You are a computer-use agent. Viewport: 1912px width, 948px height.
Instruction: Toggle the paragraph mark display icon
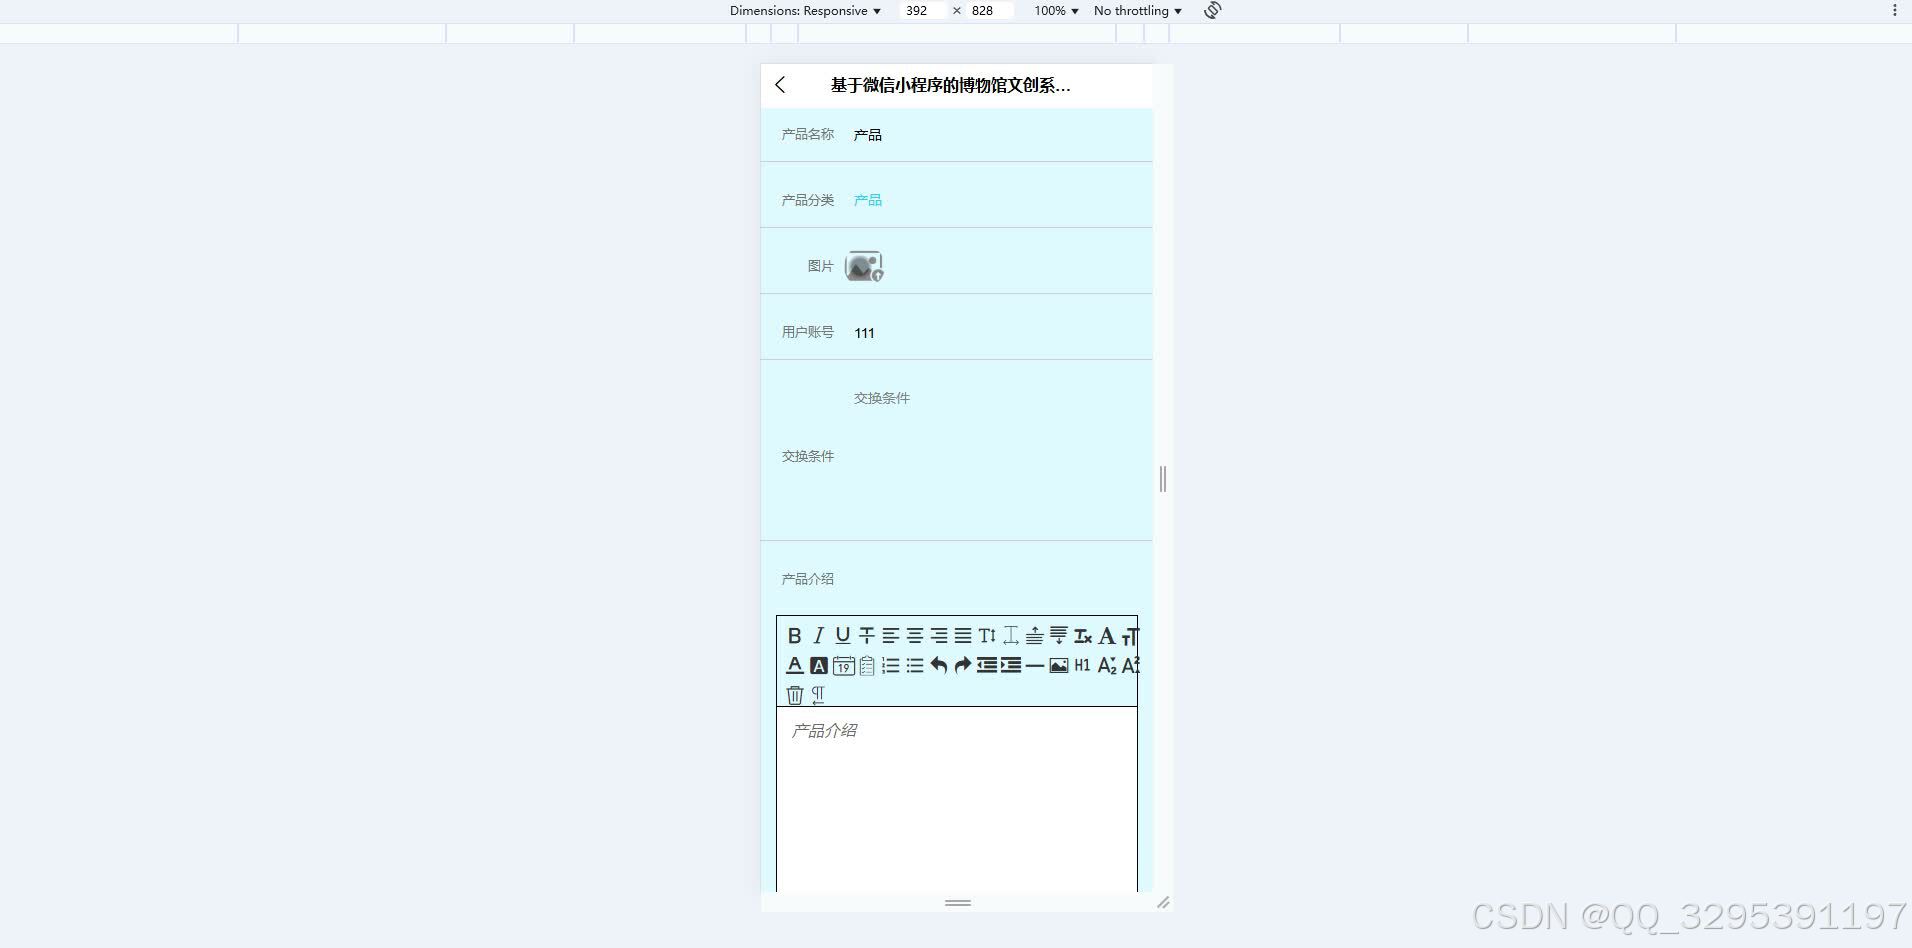click(x=818, y=696)
